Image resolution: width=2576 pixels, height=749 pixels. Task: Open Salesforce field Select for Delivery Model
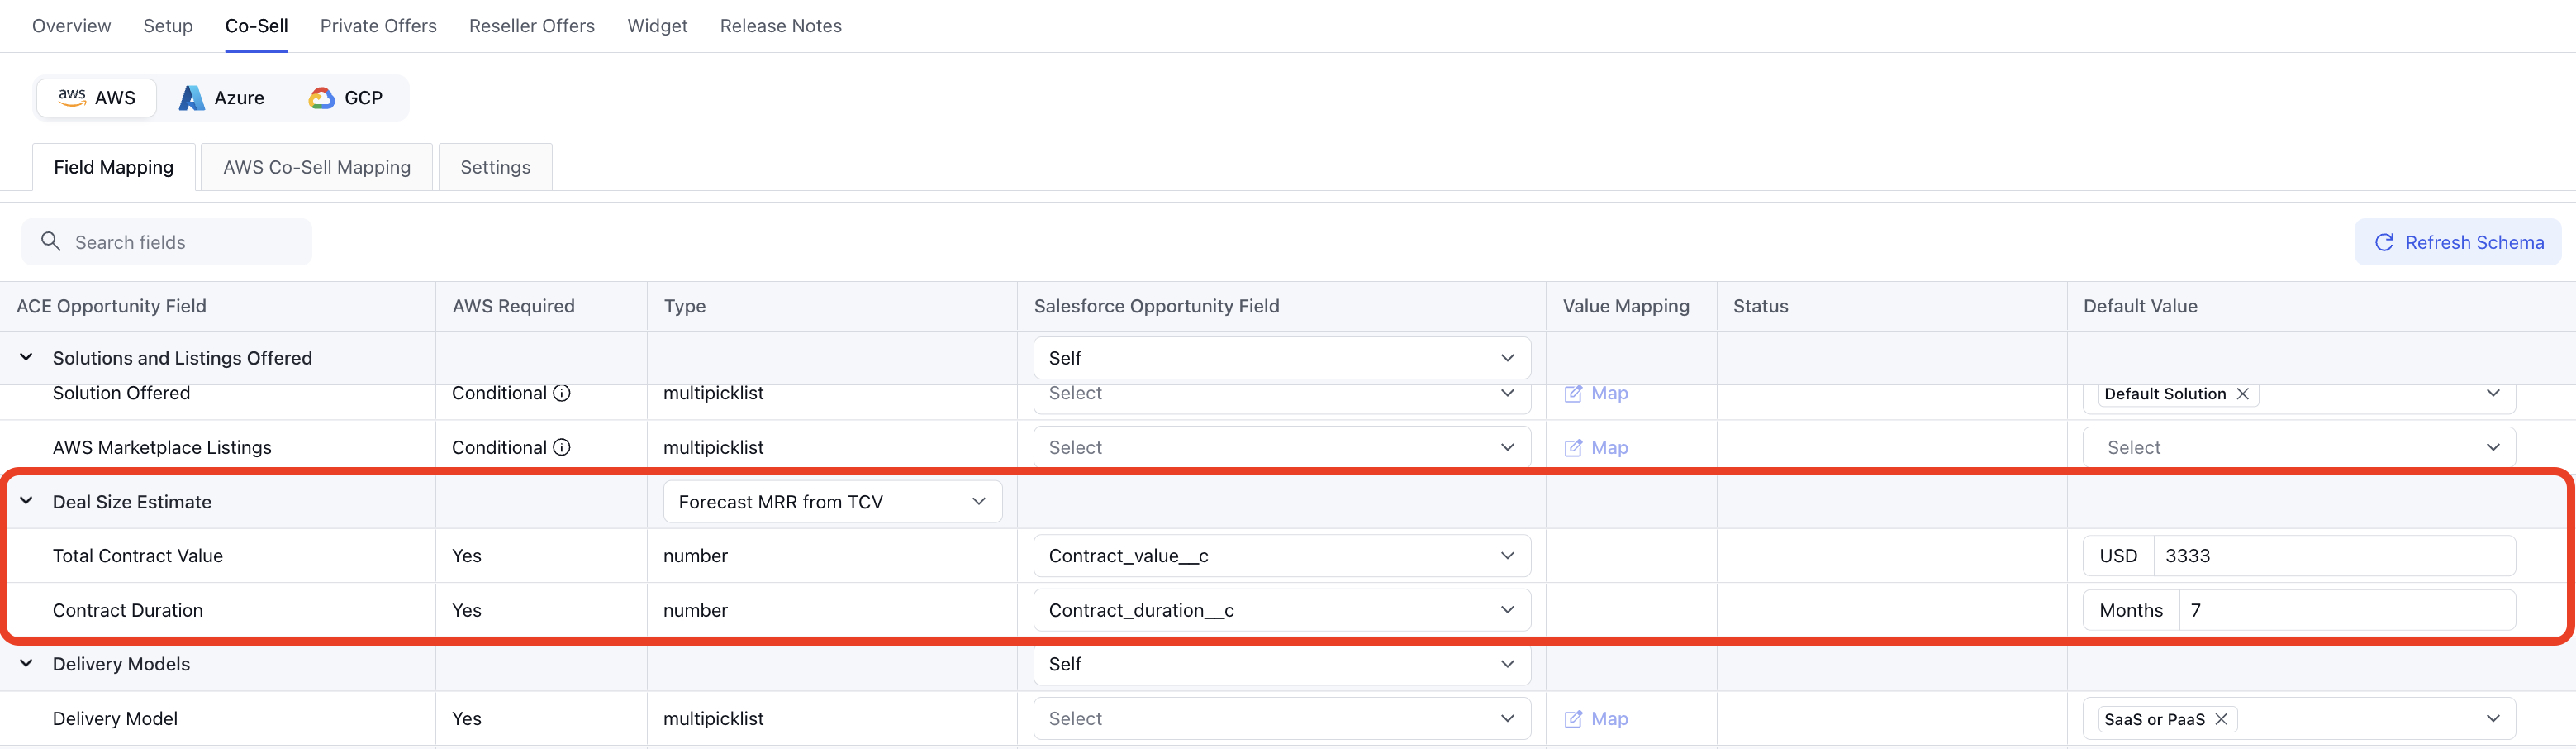tap(1282, 718)
